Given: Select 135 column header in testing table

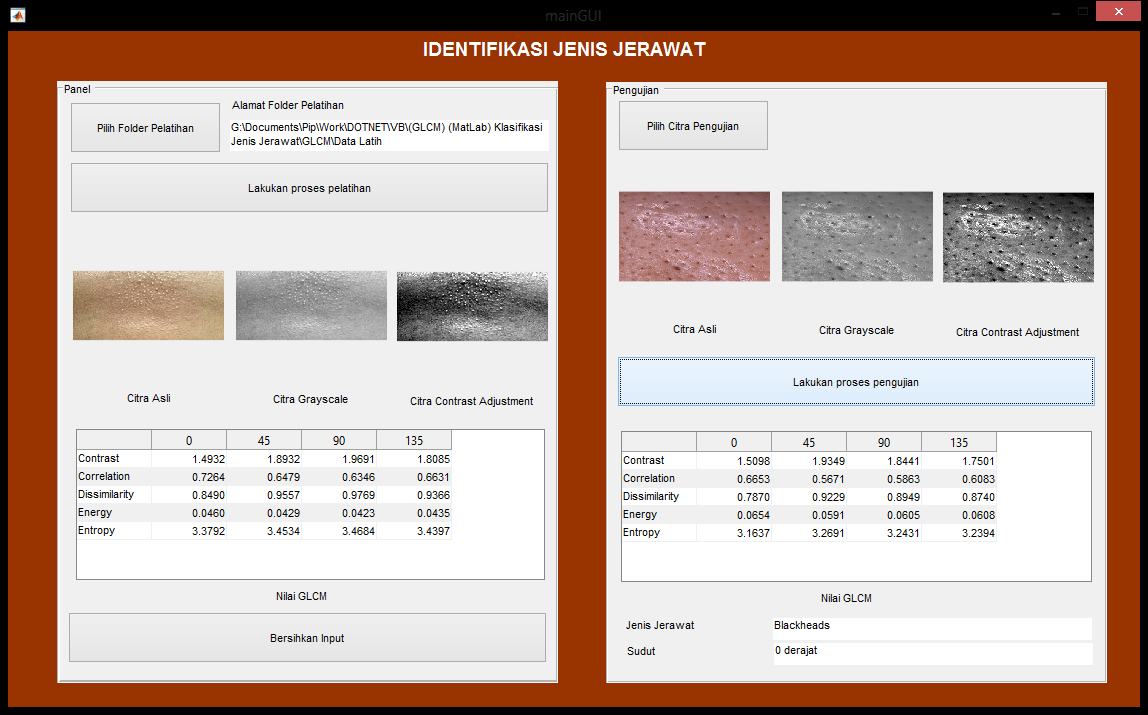Looking at the screenshot, I should (x=959, y=442).
